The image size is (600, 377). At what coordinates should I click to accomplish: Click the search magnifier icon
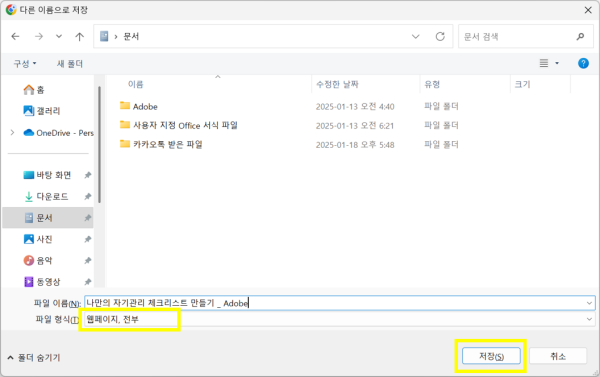coord(580,36)
